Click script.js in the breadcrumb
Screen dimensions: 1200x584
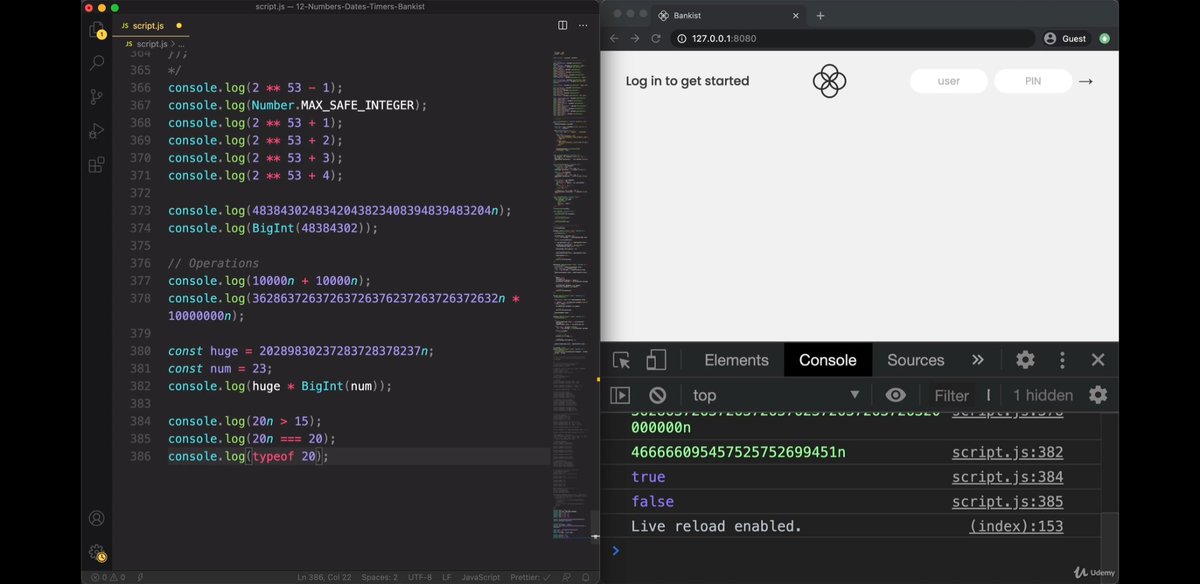152,44
